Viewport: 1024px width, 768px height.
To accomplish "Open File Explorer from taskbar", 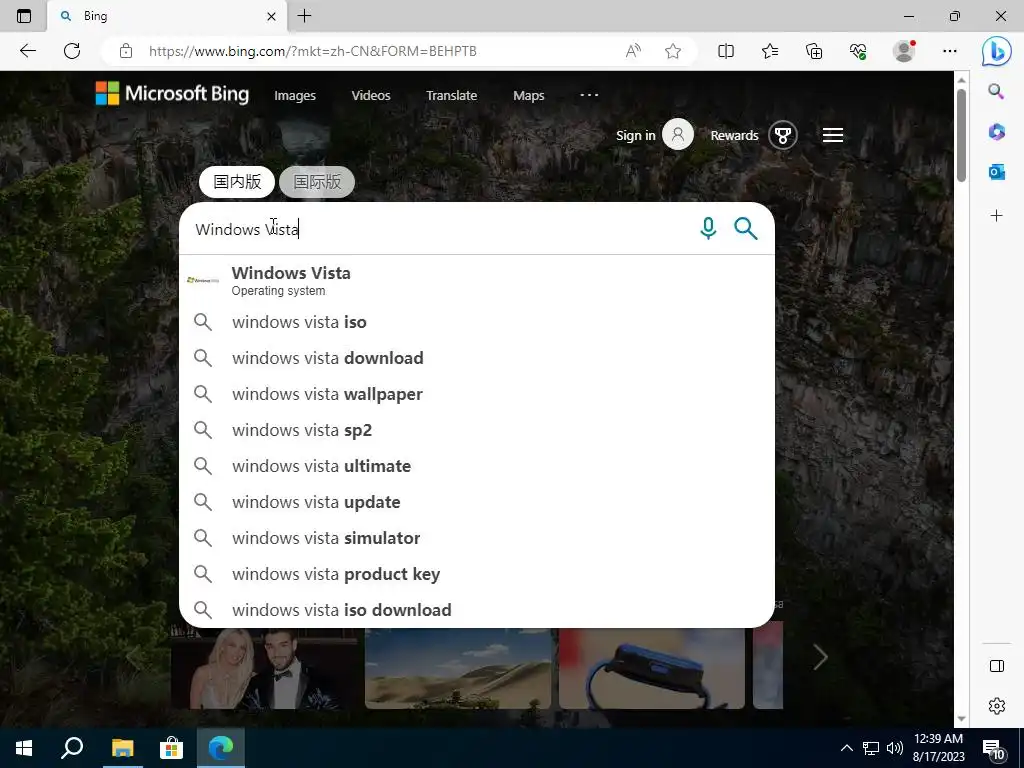I will pyautogui.click(x=122, y=748).
